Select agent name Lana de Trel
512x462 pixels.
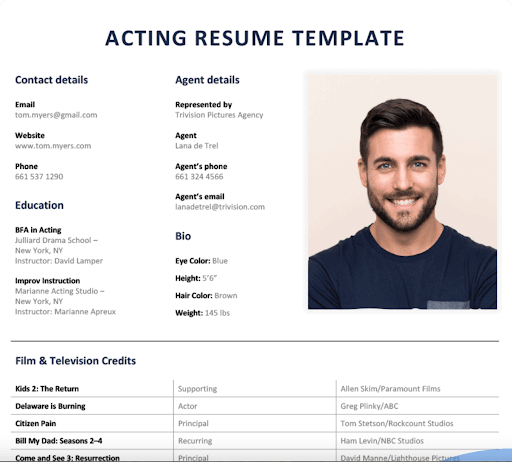[x=197, y=146]
